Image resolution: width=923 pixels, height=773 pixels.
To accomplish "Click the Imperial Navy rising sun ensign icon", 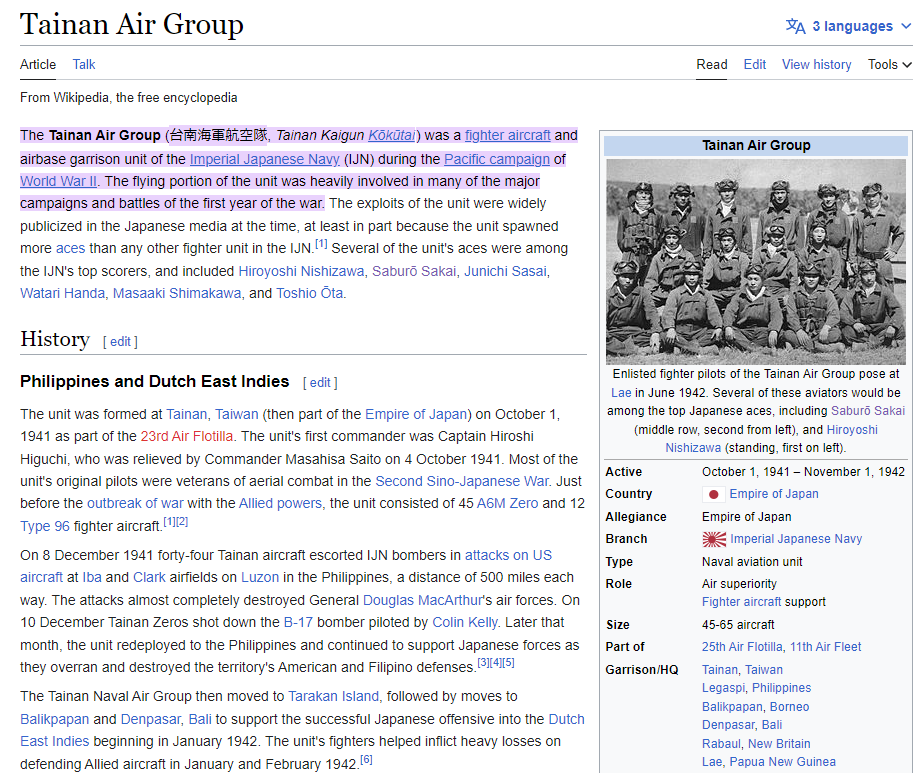I will [713, 539].
